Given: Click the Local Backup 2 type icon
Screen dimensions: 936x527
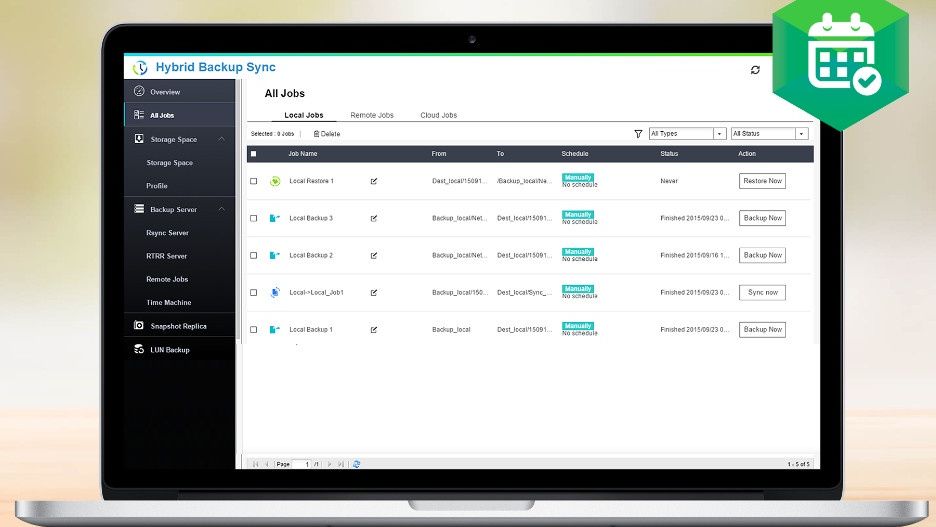Looking at the screenshot, I should (275, 255).
